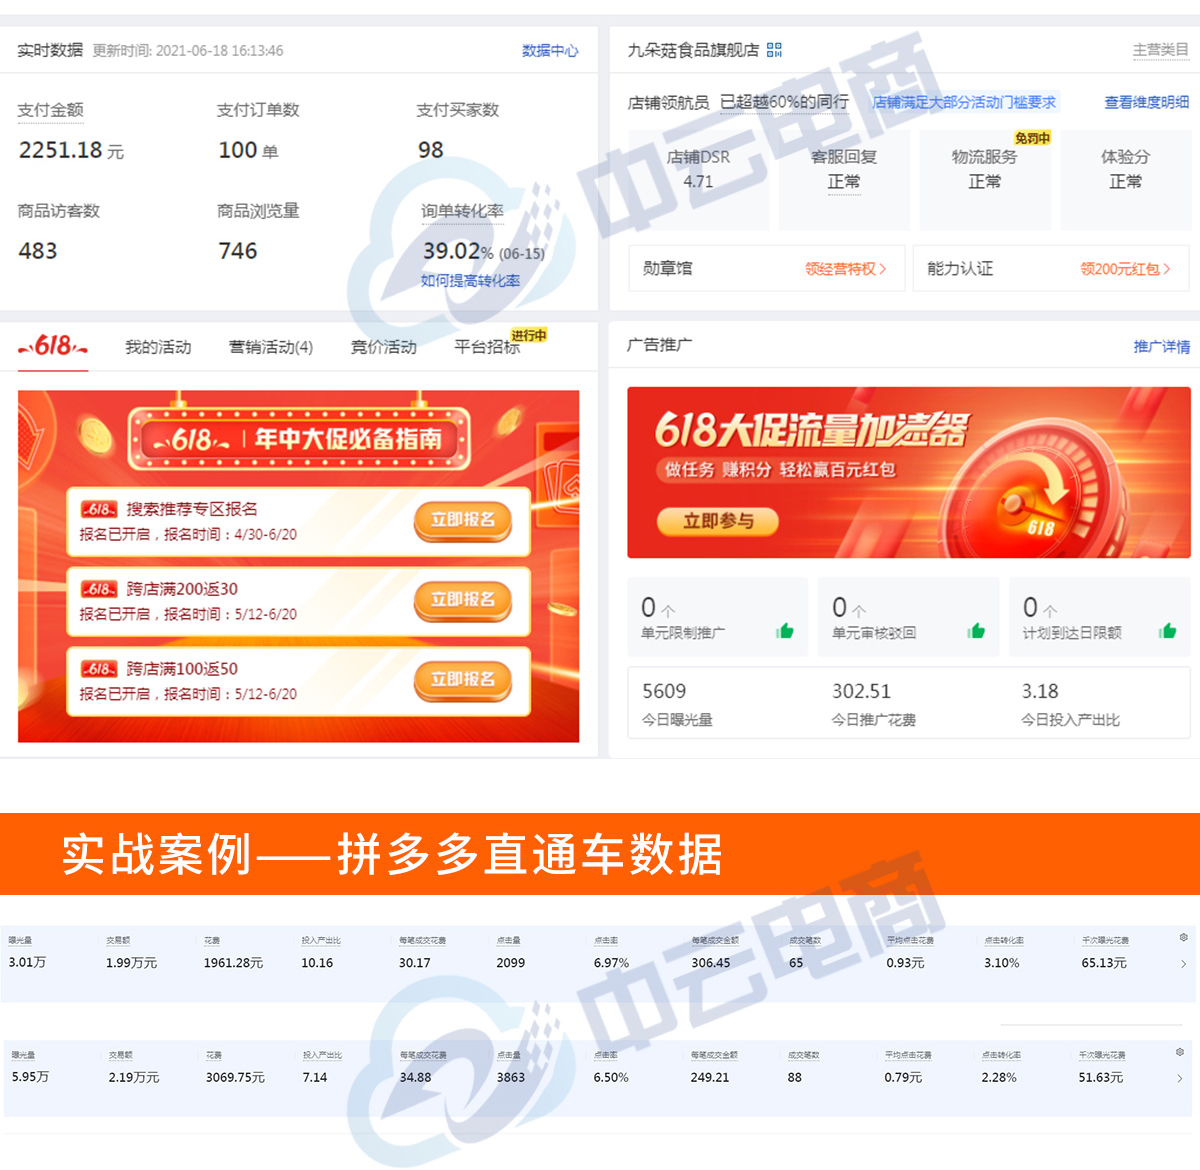Open 查看维度明细 link
1200x1170 pixels.
tap(1147, 102)
